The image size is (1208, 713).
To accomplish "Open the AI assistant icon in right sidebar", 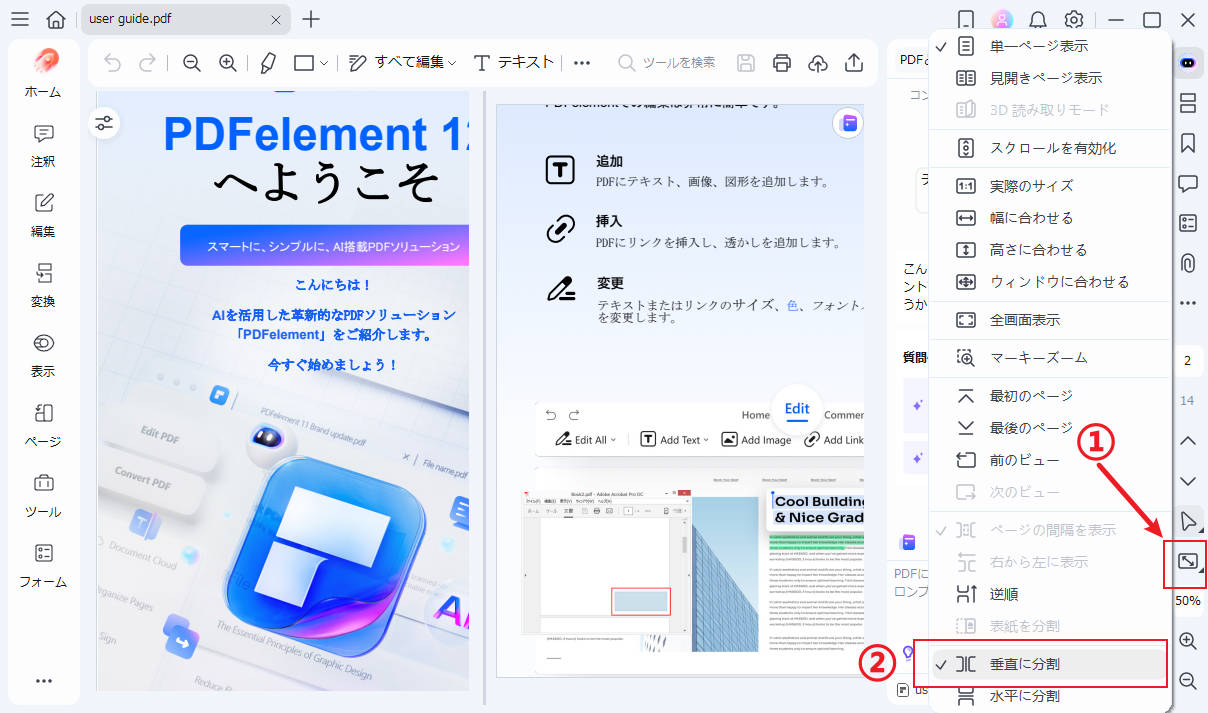I will click(x=1187, y=62).
